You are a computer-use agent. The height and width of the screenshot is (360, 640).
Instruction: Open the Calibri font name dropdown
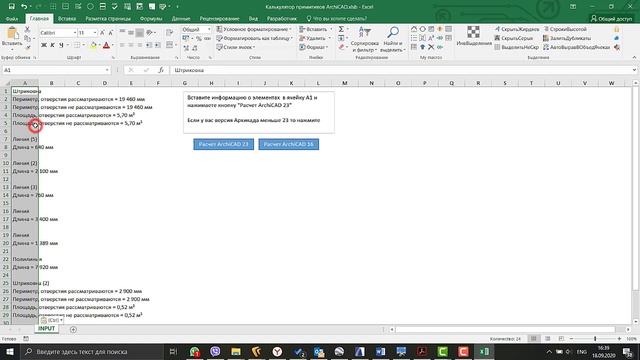click(75, 33)
